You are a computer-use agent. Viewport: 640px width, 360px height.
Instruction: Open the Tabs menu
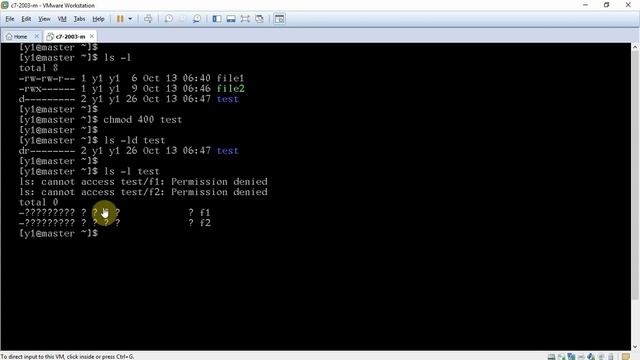pos(79,19)
